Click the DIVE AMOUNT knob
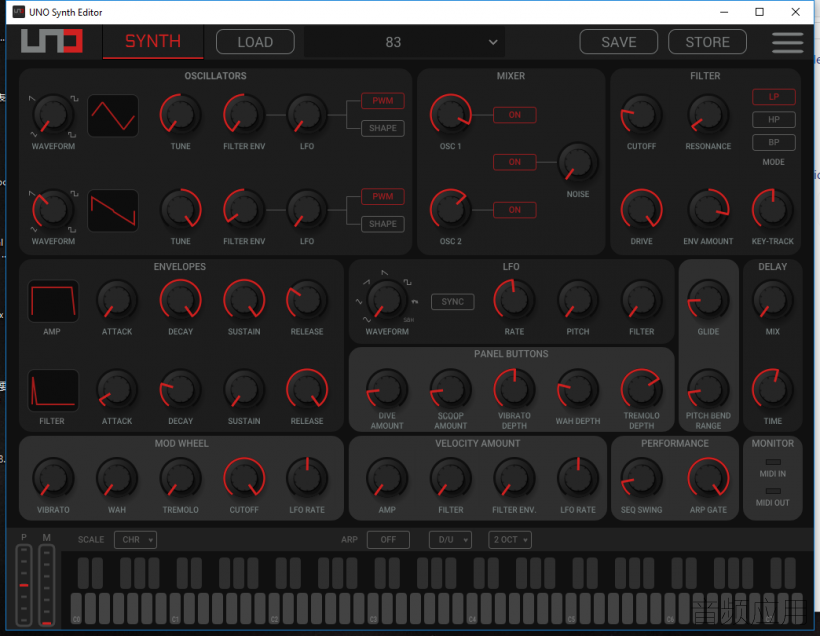Image resolution: width=820 pixels, height=636 pixels. (x=386, y=390)
